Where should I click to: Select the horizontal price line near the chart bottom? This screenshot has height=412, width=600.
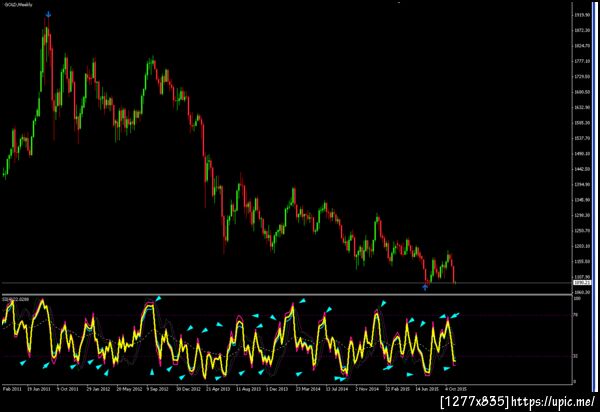tap(286, 283)
